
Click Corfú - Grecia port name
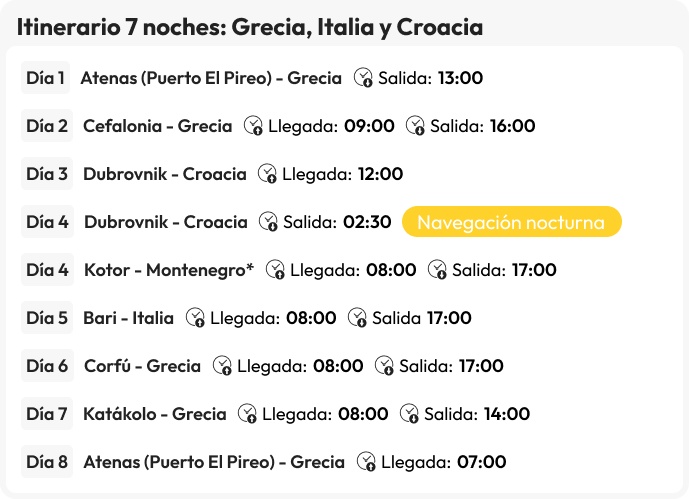point(142,366)
